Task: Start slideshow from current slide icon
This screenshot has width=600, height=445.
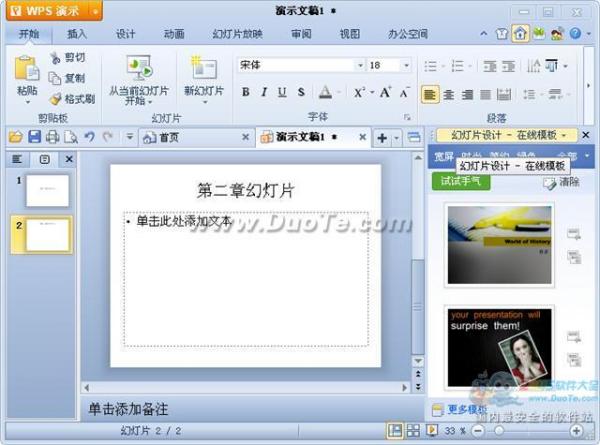Action: point(139,67)
